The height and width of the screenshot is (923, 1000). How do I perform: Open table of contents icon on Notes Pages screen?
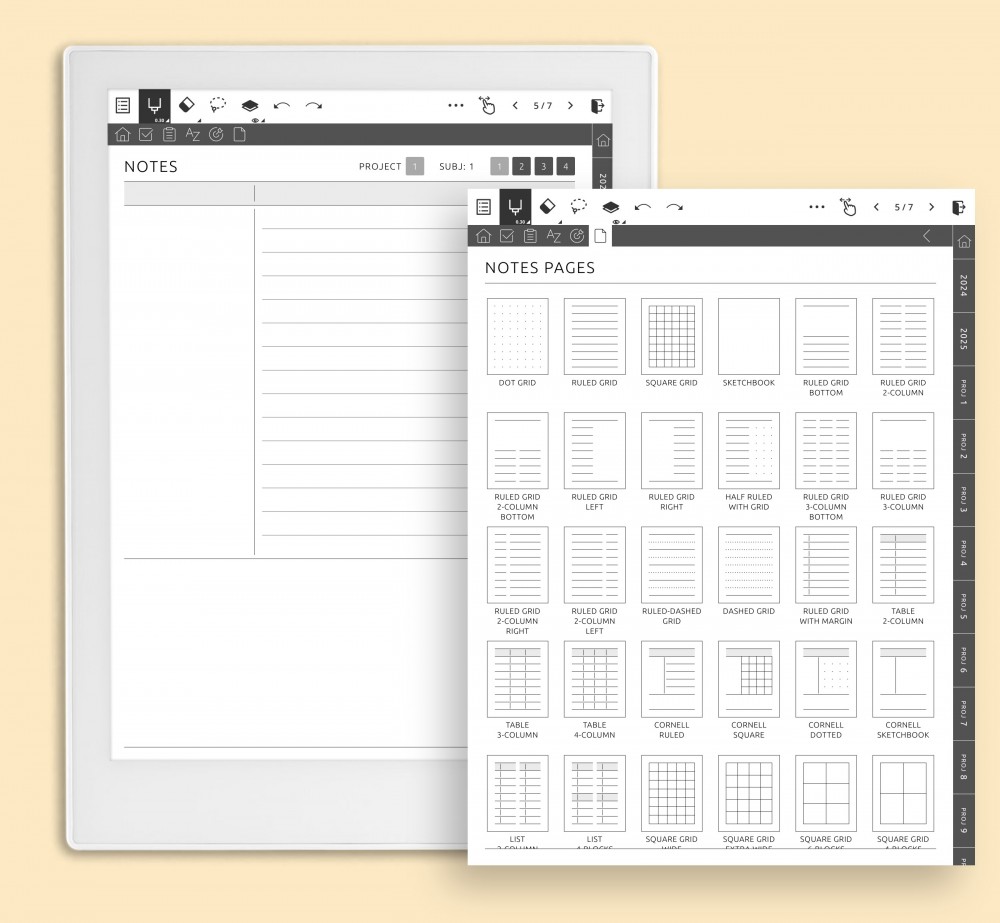click(484, 207)
